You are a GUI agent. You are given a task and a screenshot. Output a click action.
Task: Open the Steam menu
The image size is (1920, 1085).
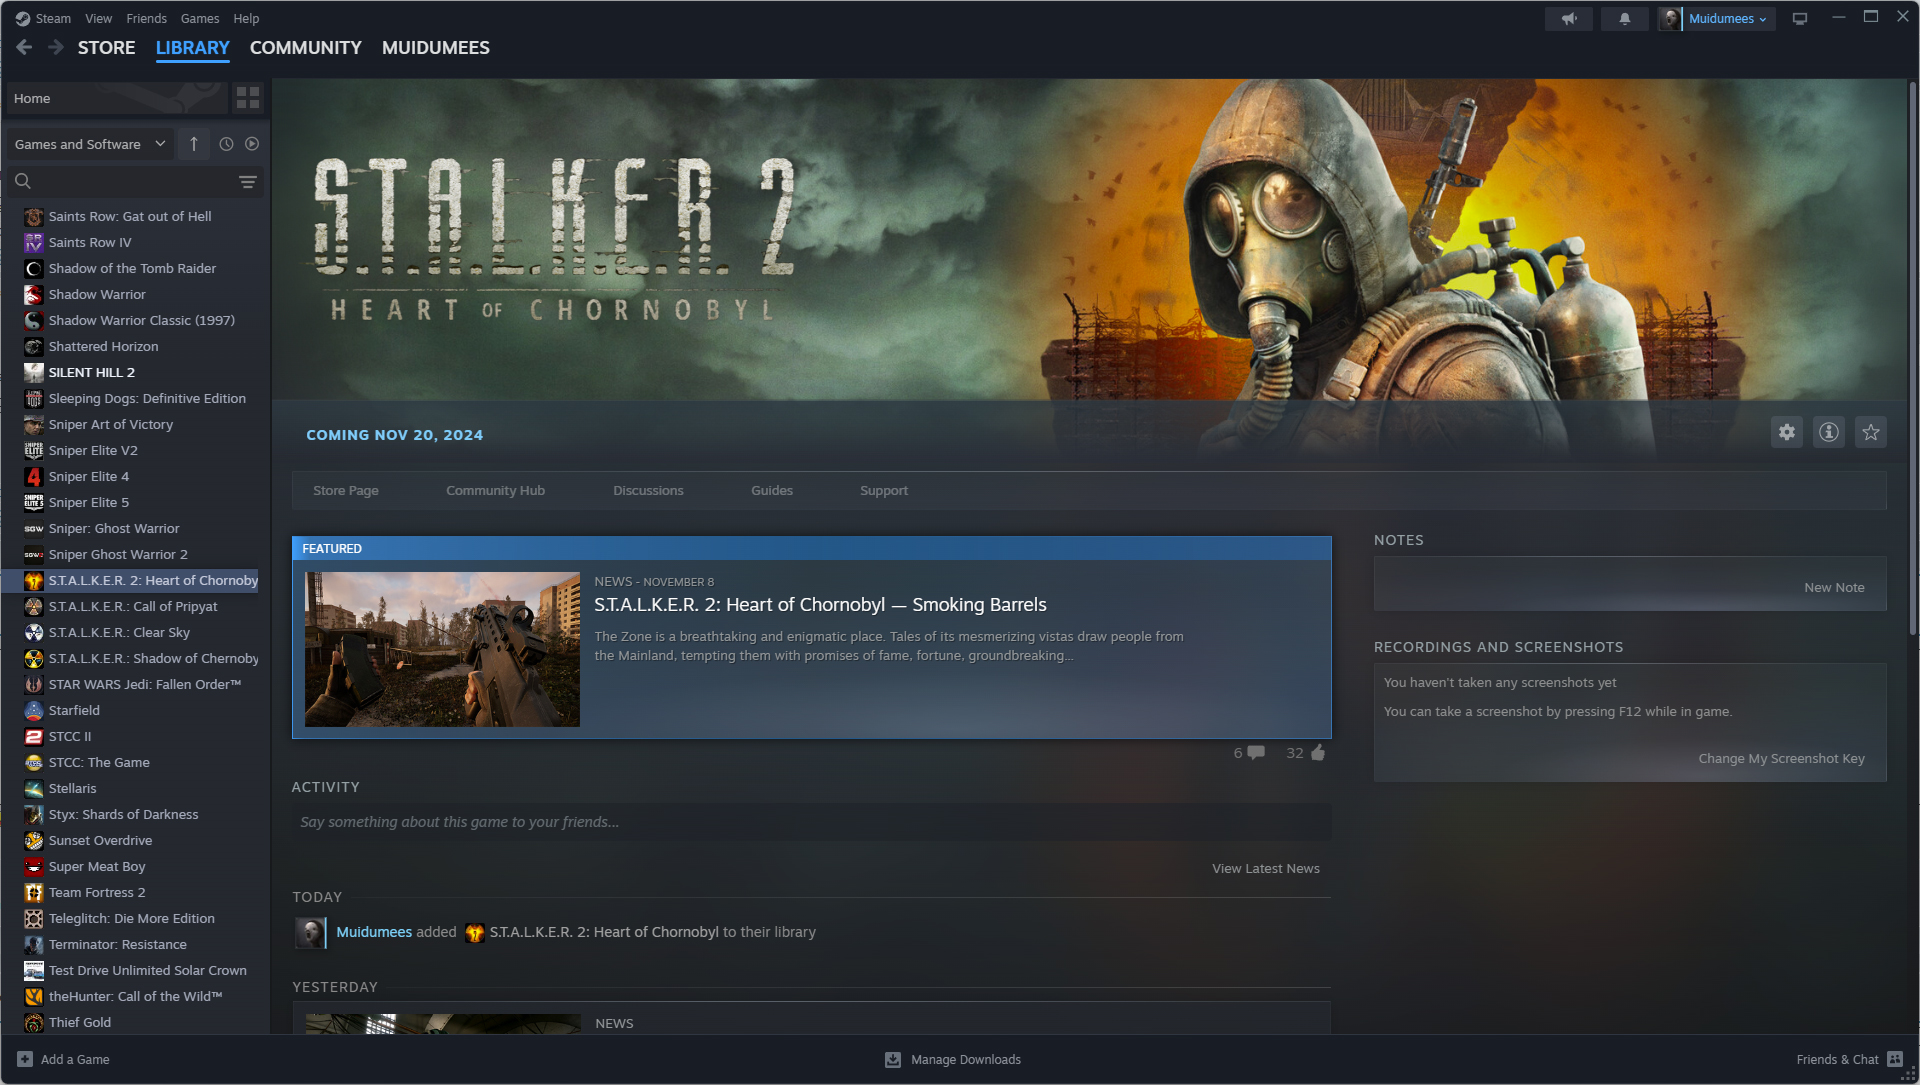tap(53, 19)
